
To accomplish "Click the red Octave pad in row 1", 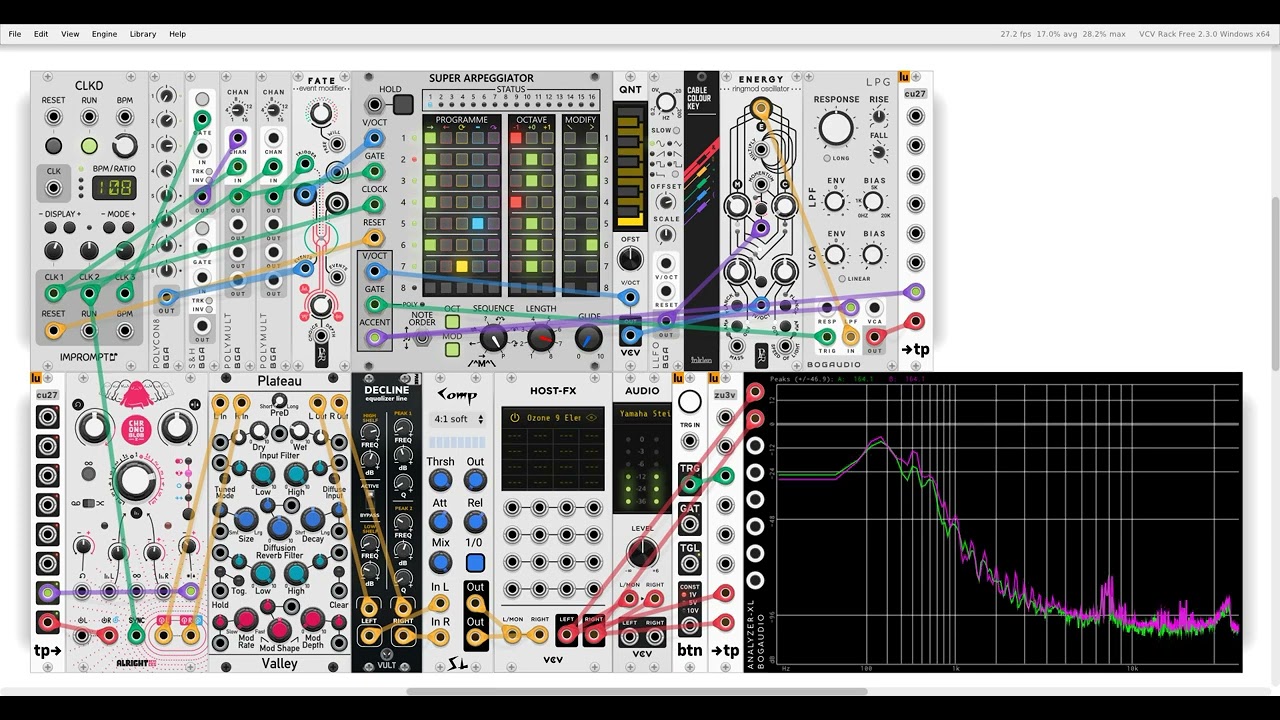I will pyautogui.click(x=516, y=138).
